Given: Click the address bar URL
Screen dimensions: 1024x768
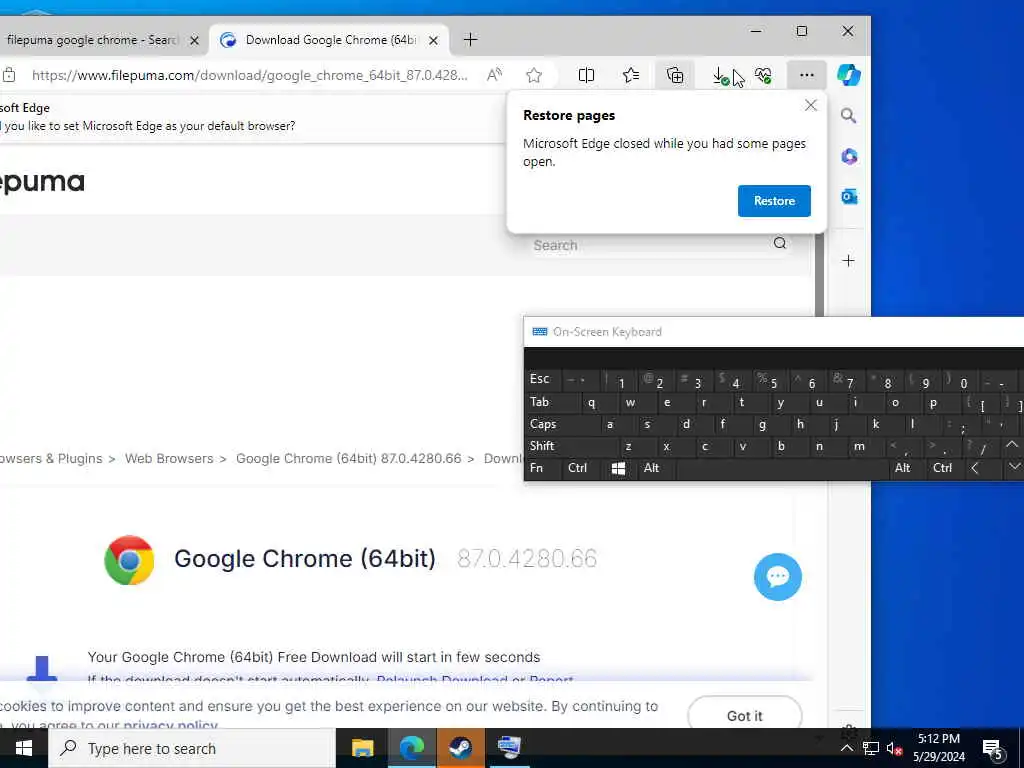Looking at the screenshot, I should pos(249,76).
